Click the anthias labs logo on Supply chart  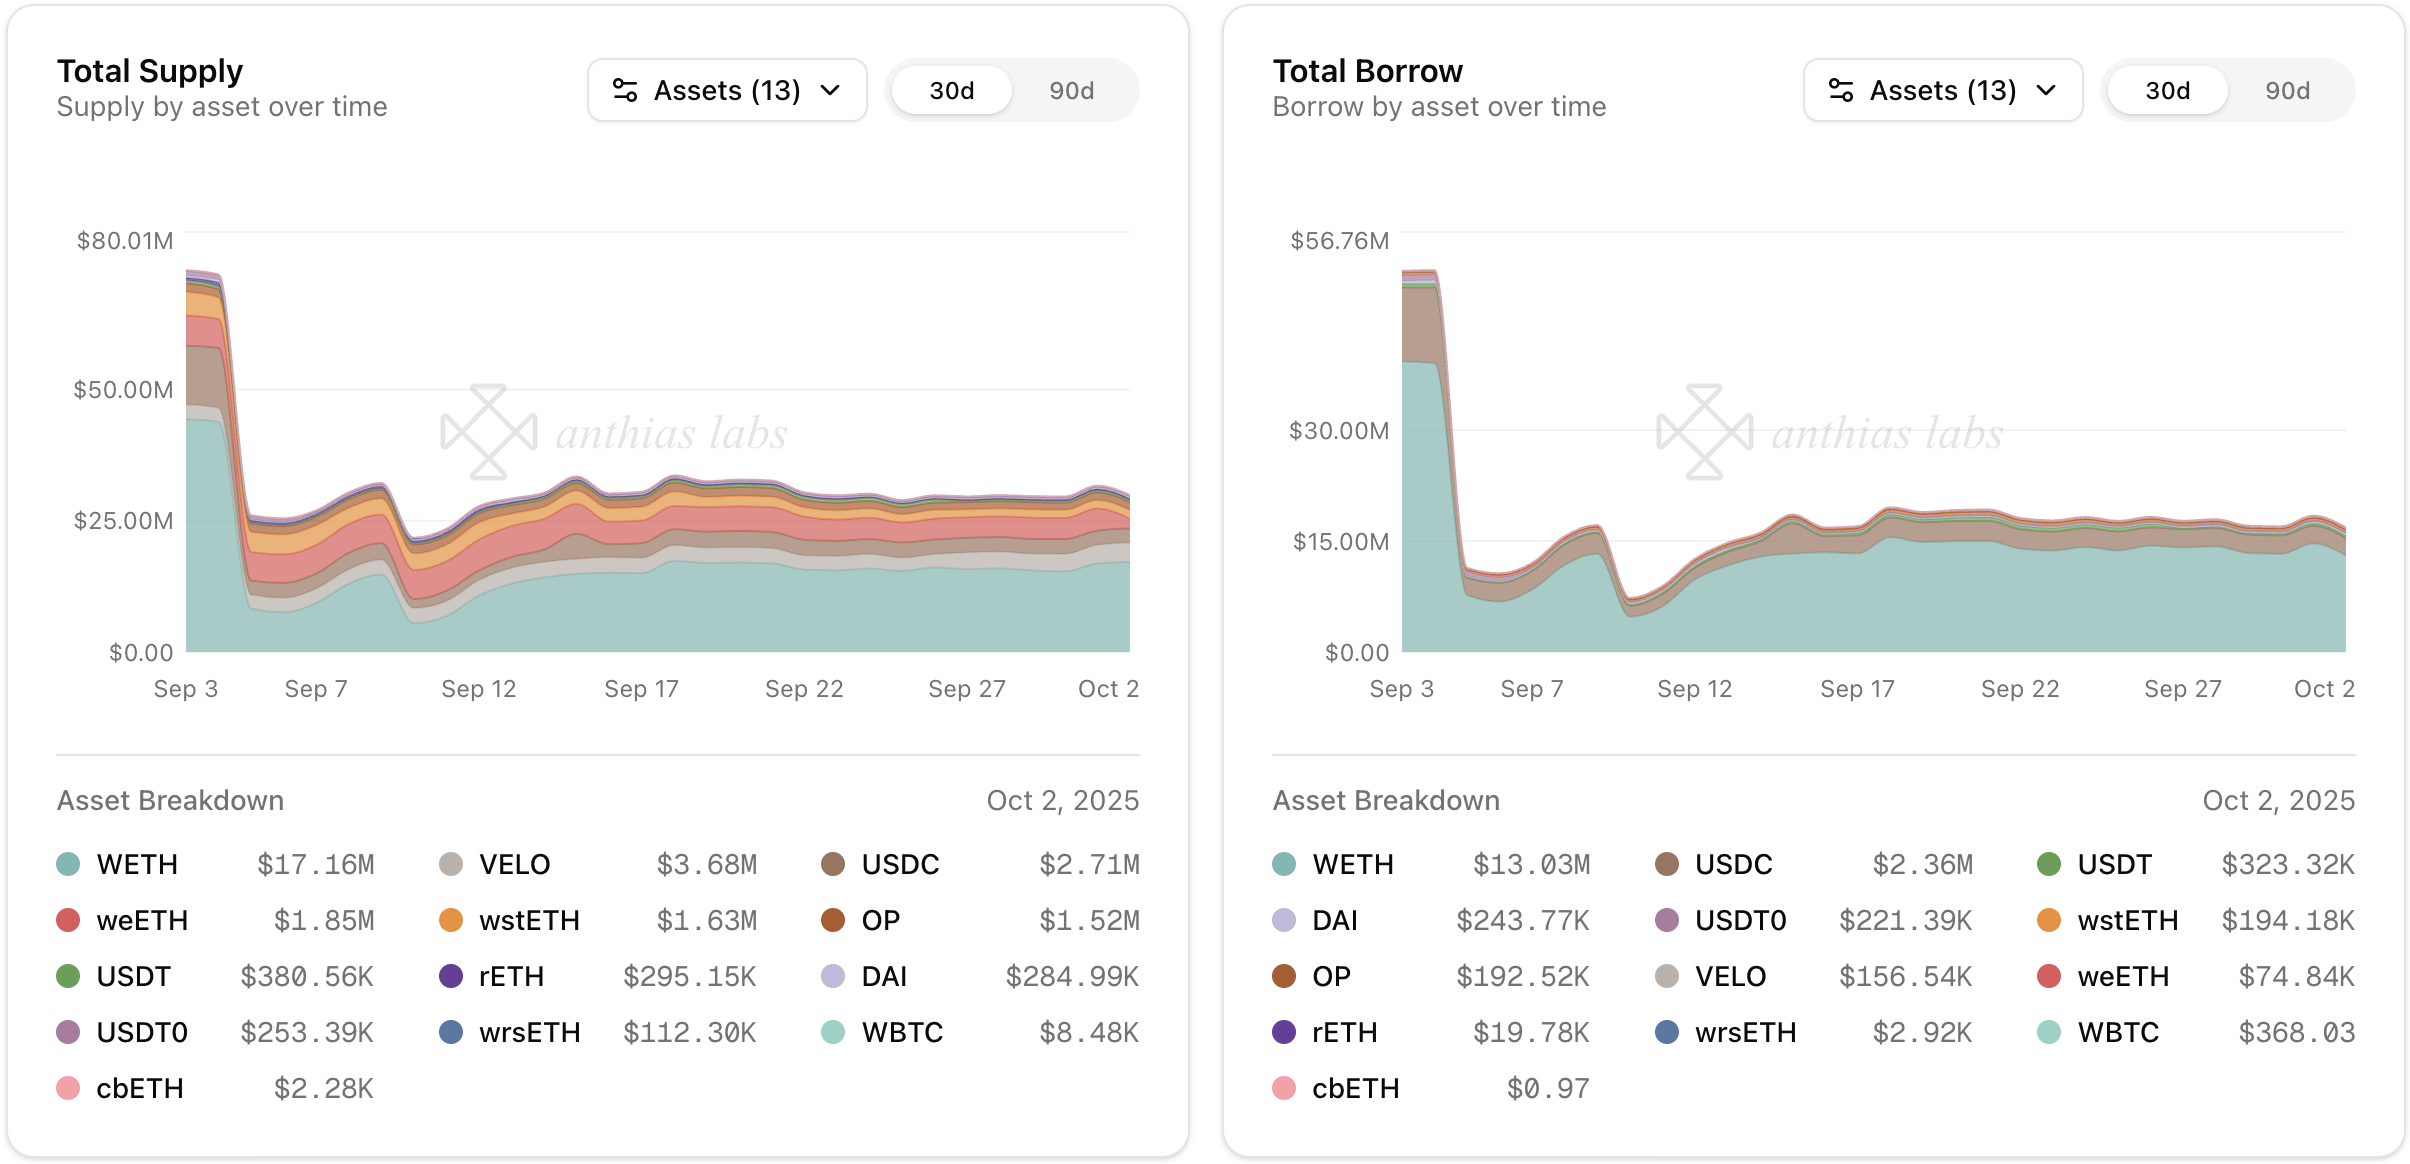(489, 432)
